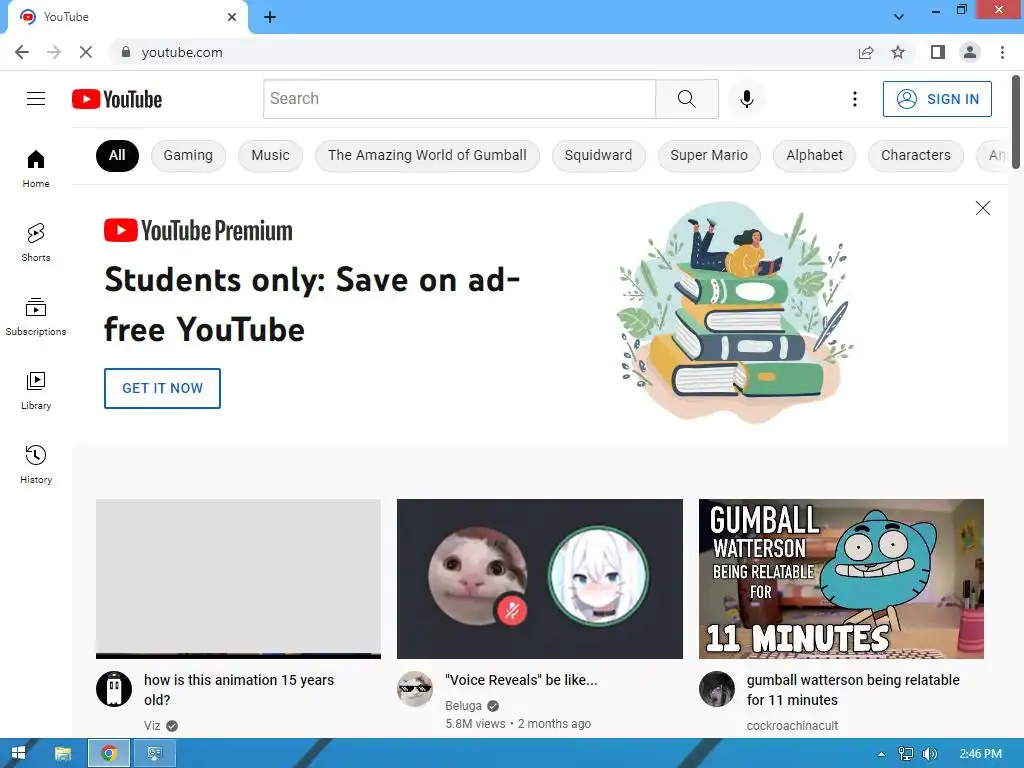Open Library in the sidebar
Screen dimensions: 1024x768
pos(36,391)
